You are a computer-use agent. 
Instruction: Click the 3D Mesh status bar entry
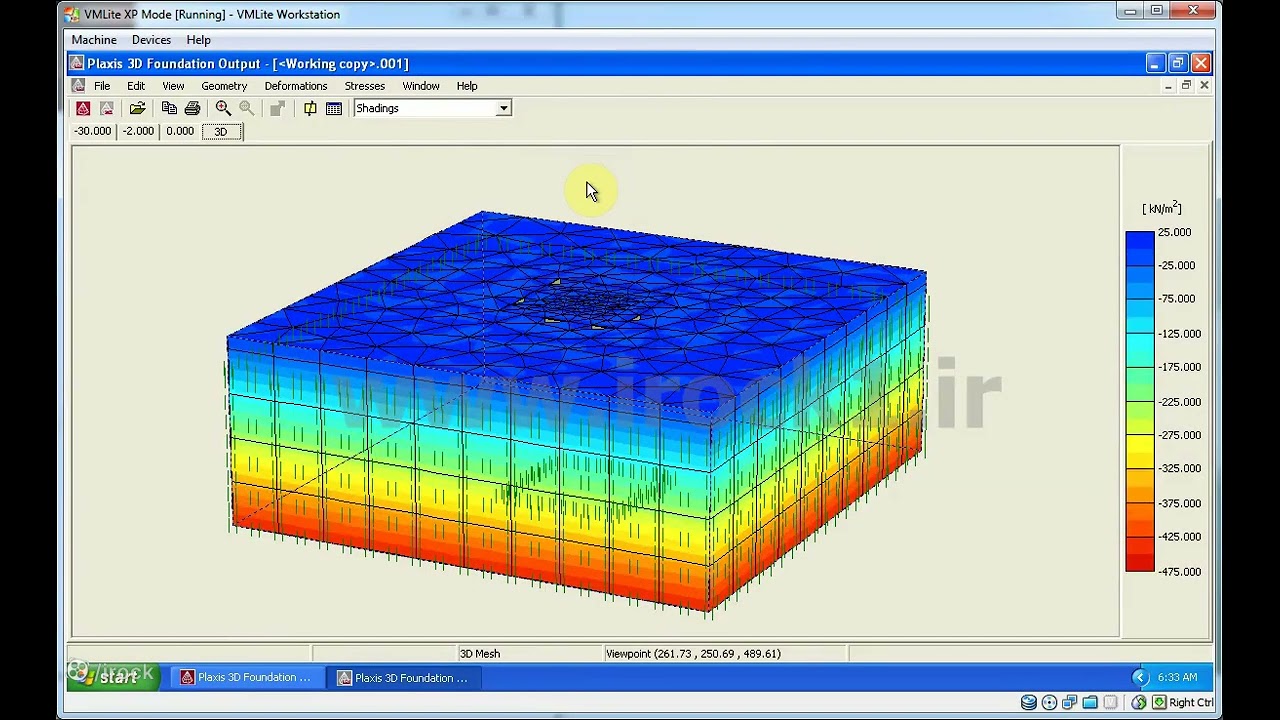pyautogui.click(x=480, y=654)
